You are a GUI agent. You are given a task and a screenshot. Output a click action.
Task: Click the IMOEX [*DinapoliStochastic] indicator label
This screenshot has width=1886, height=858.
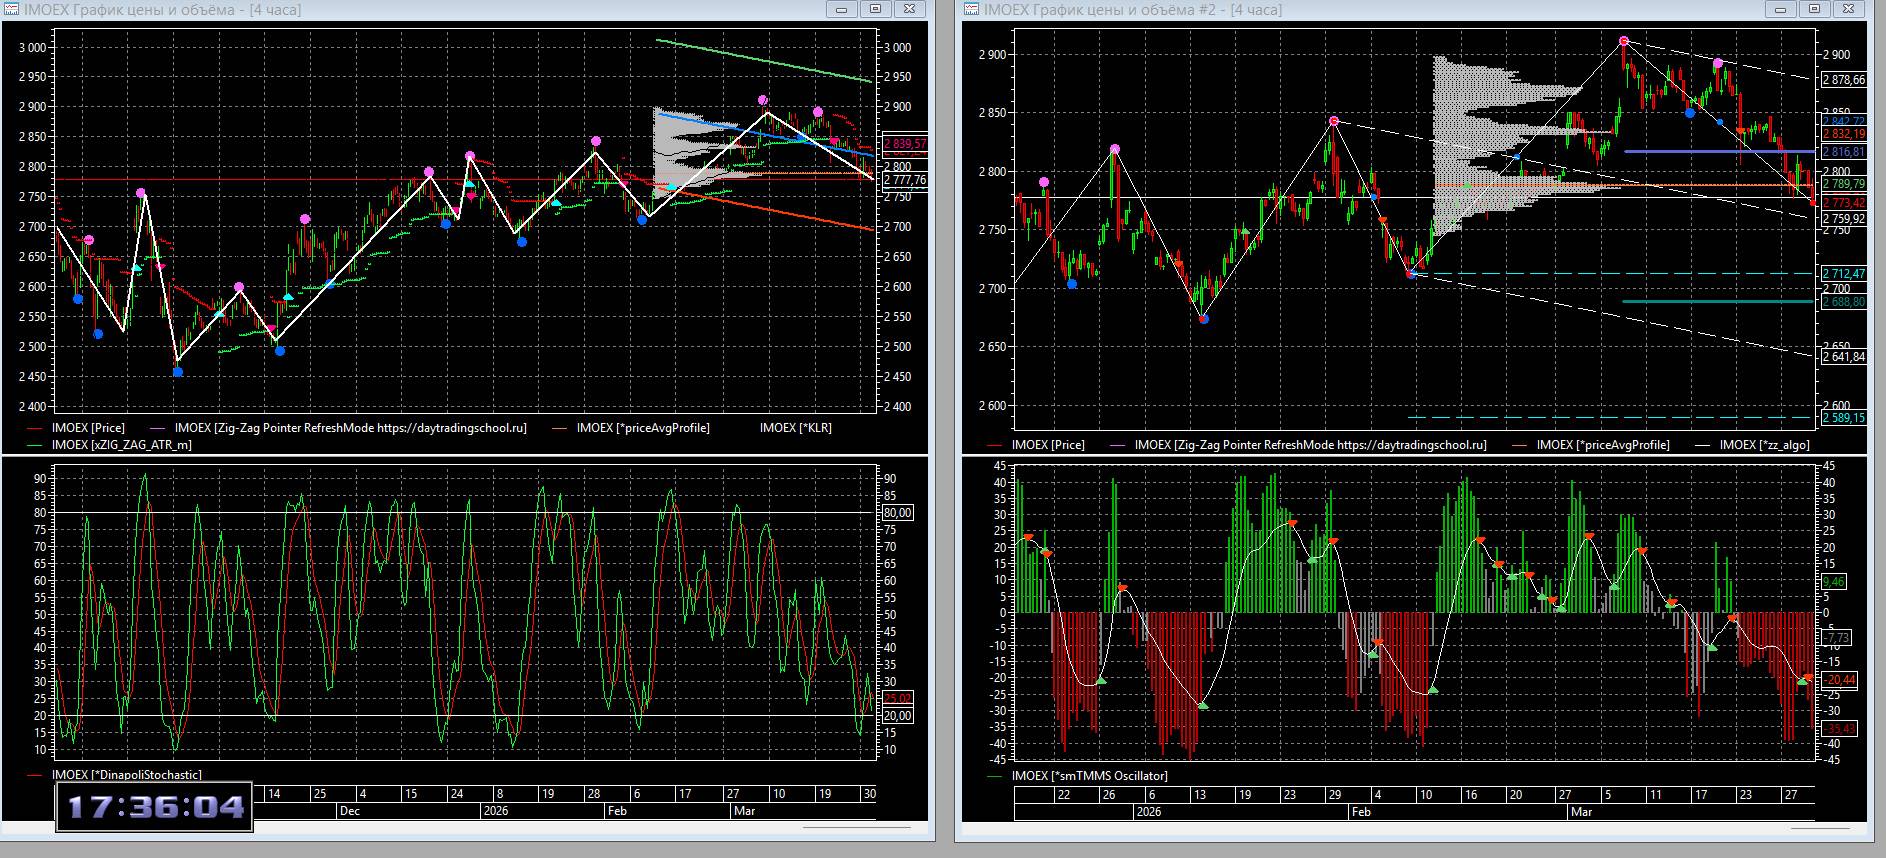(126, 775)
